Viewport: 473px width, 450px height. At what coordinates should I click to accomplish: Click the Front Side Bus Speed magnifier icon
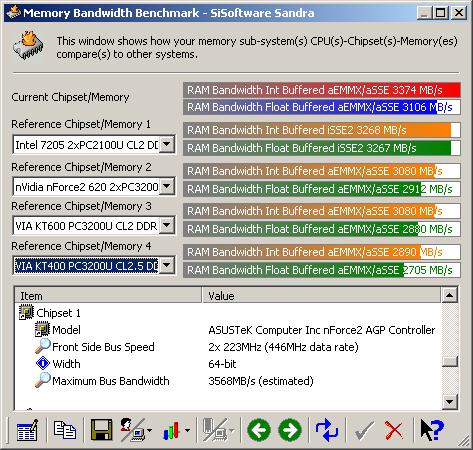coord(43,346)
